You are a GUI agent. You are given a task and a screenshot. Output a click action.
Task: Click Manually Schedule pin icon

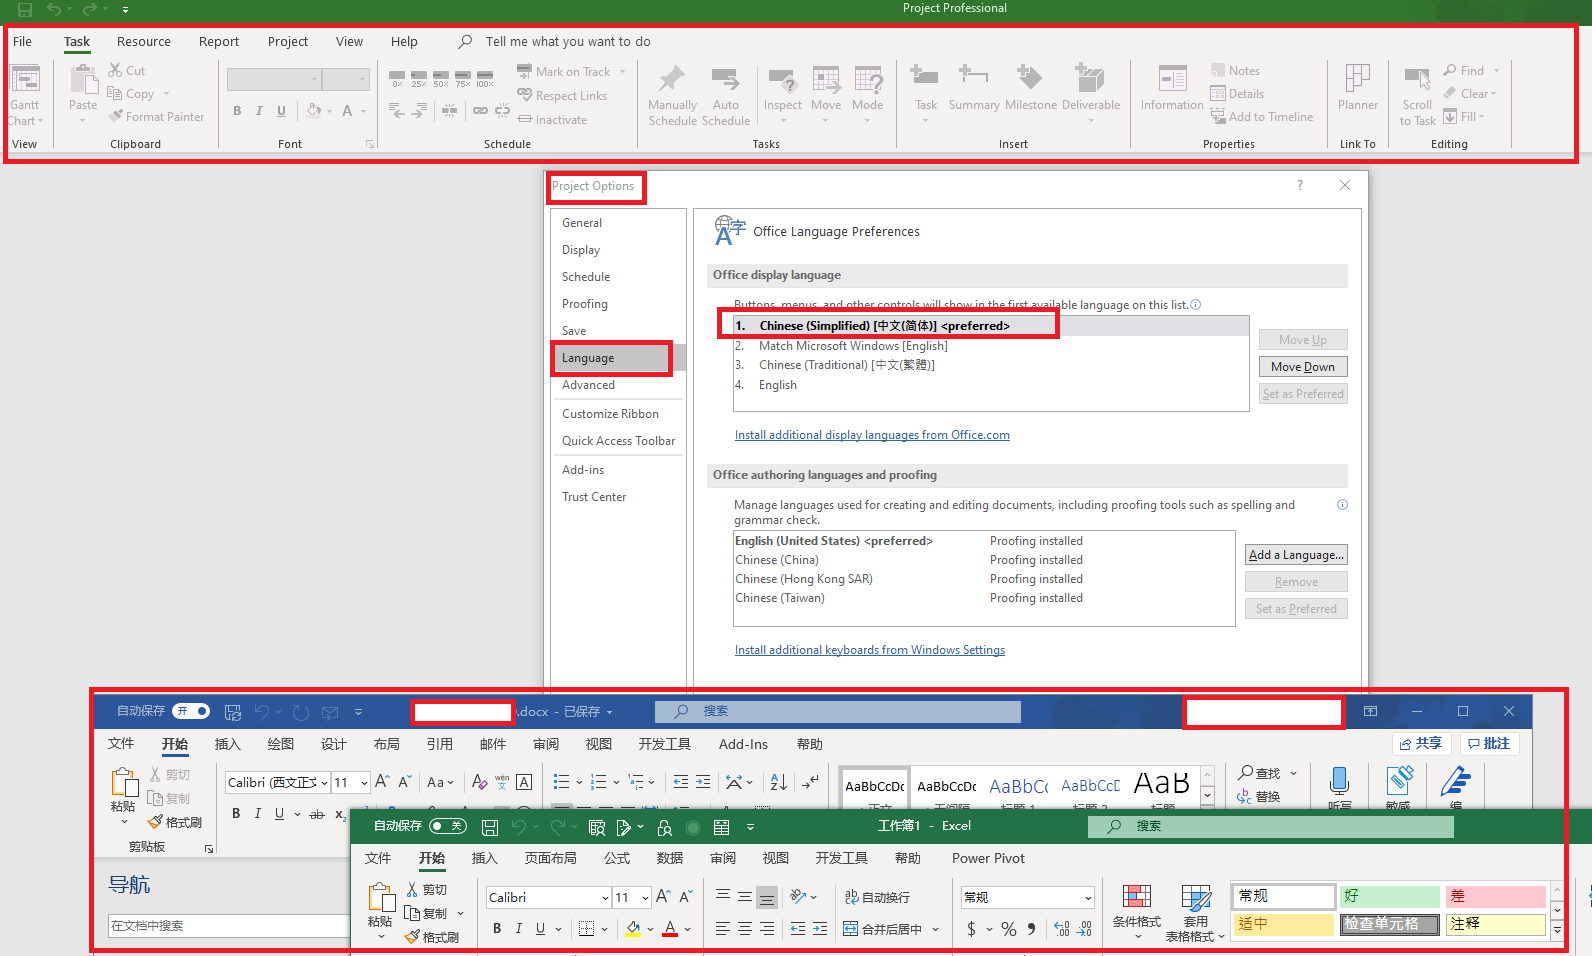[x=672, y=79]
